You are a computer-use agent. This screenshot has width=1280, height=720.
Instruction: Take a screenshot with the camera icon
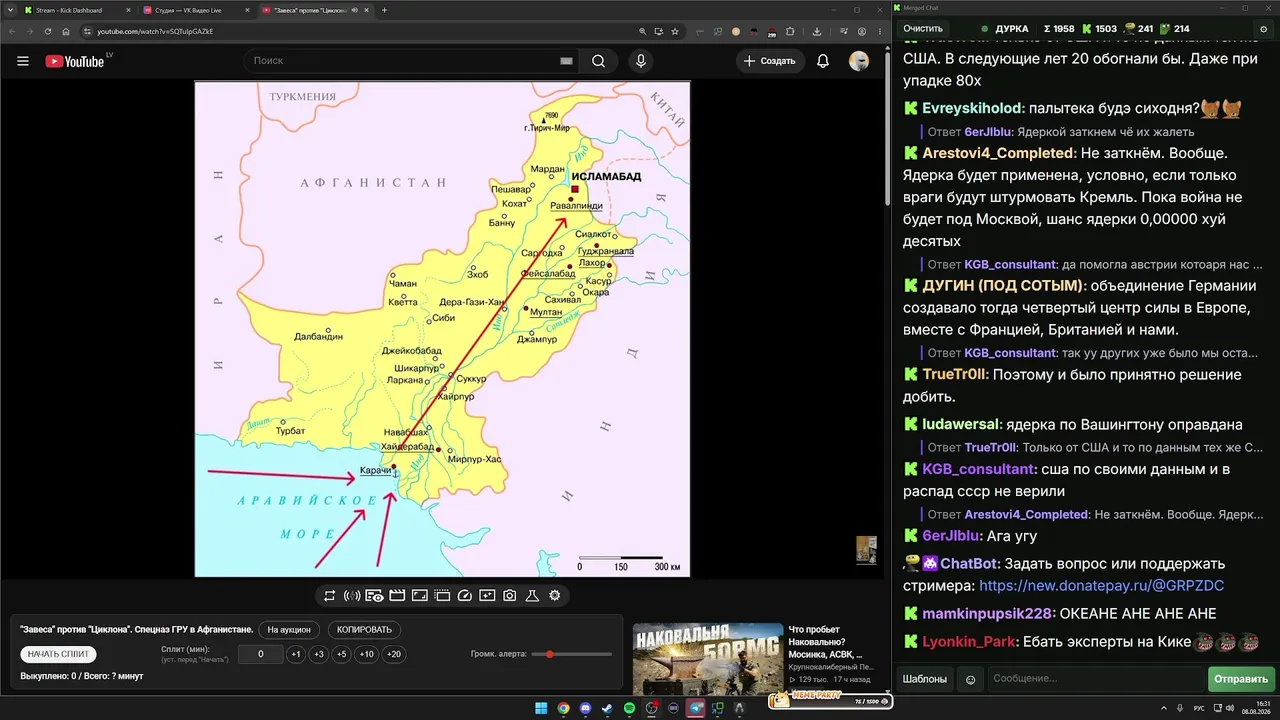[x=510, y=596]
